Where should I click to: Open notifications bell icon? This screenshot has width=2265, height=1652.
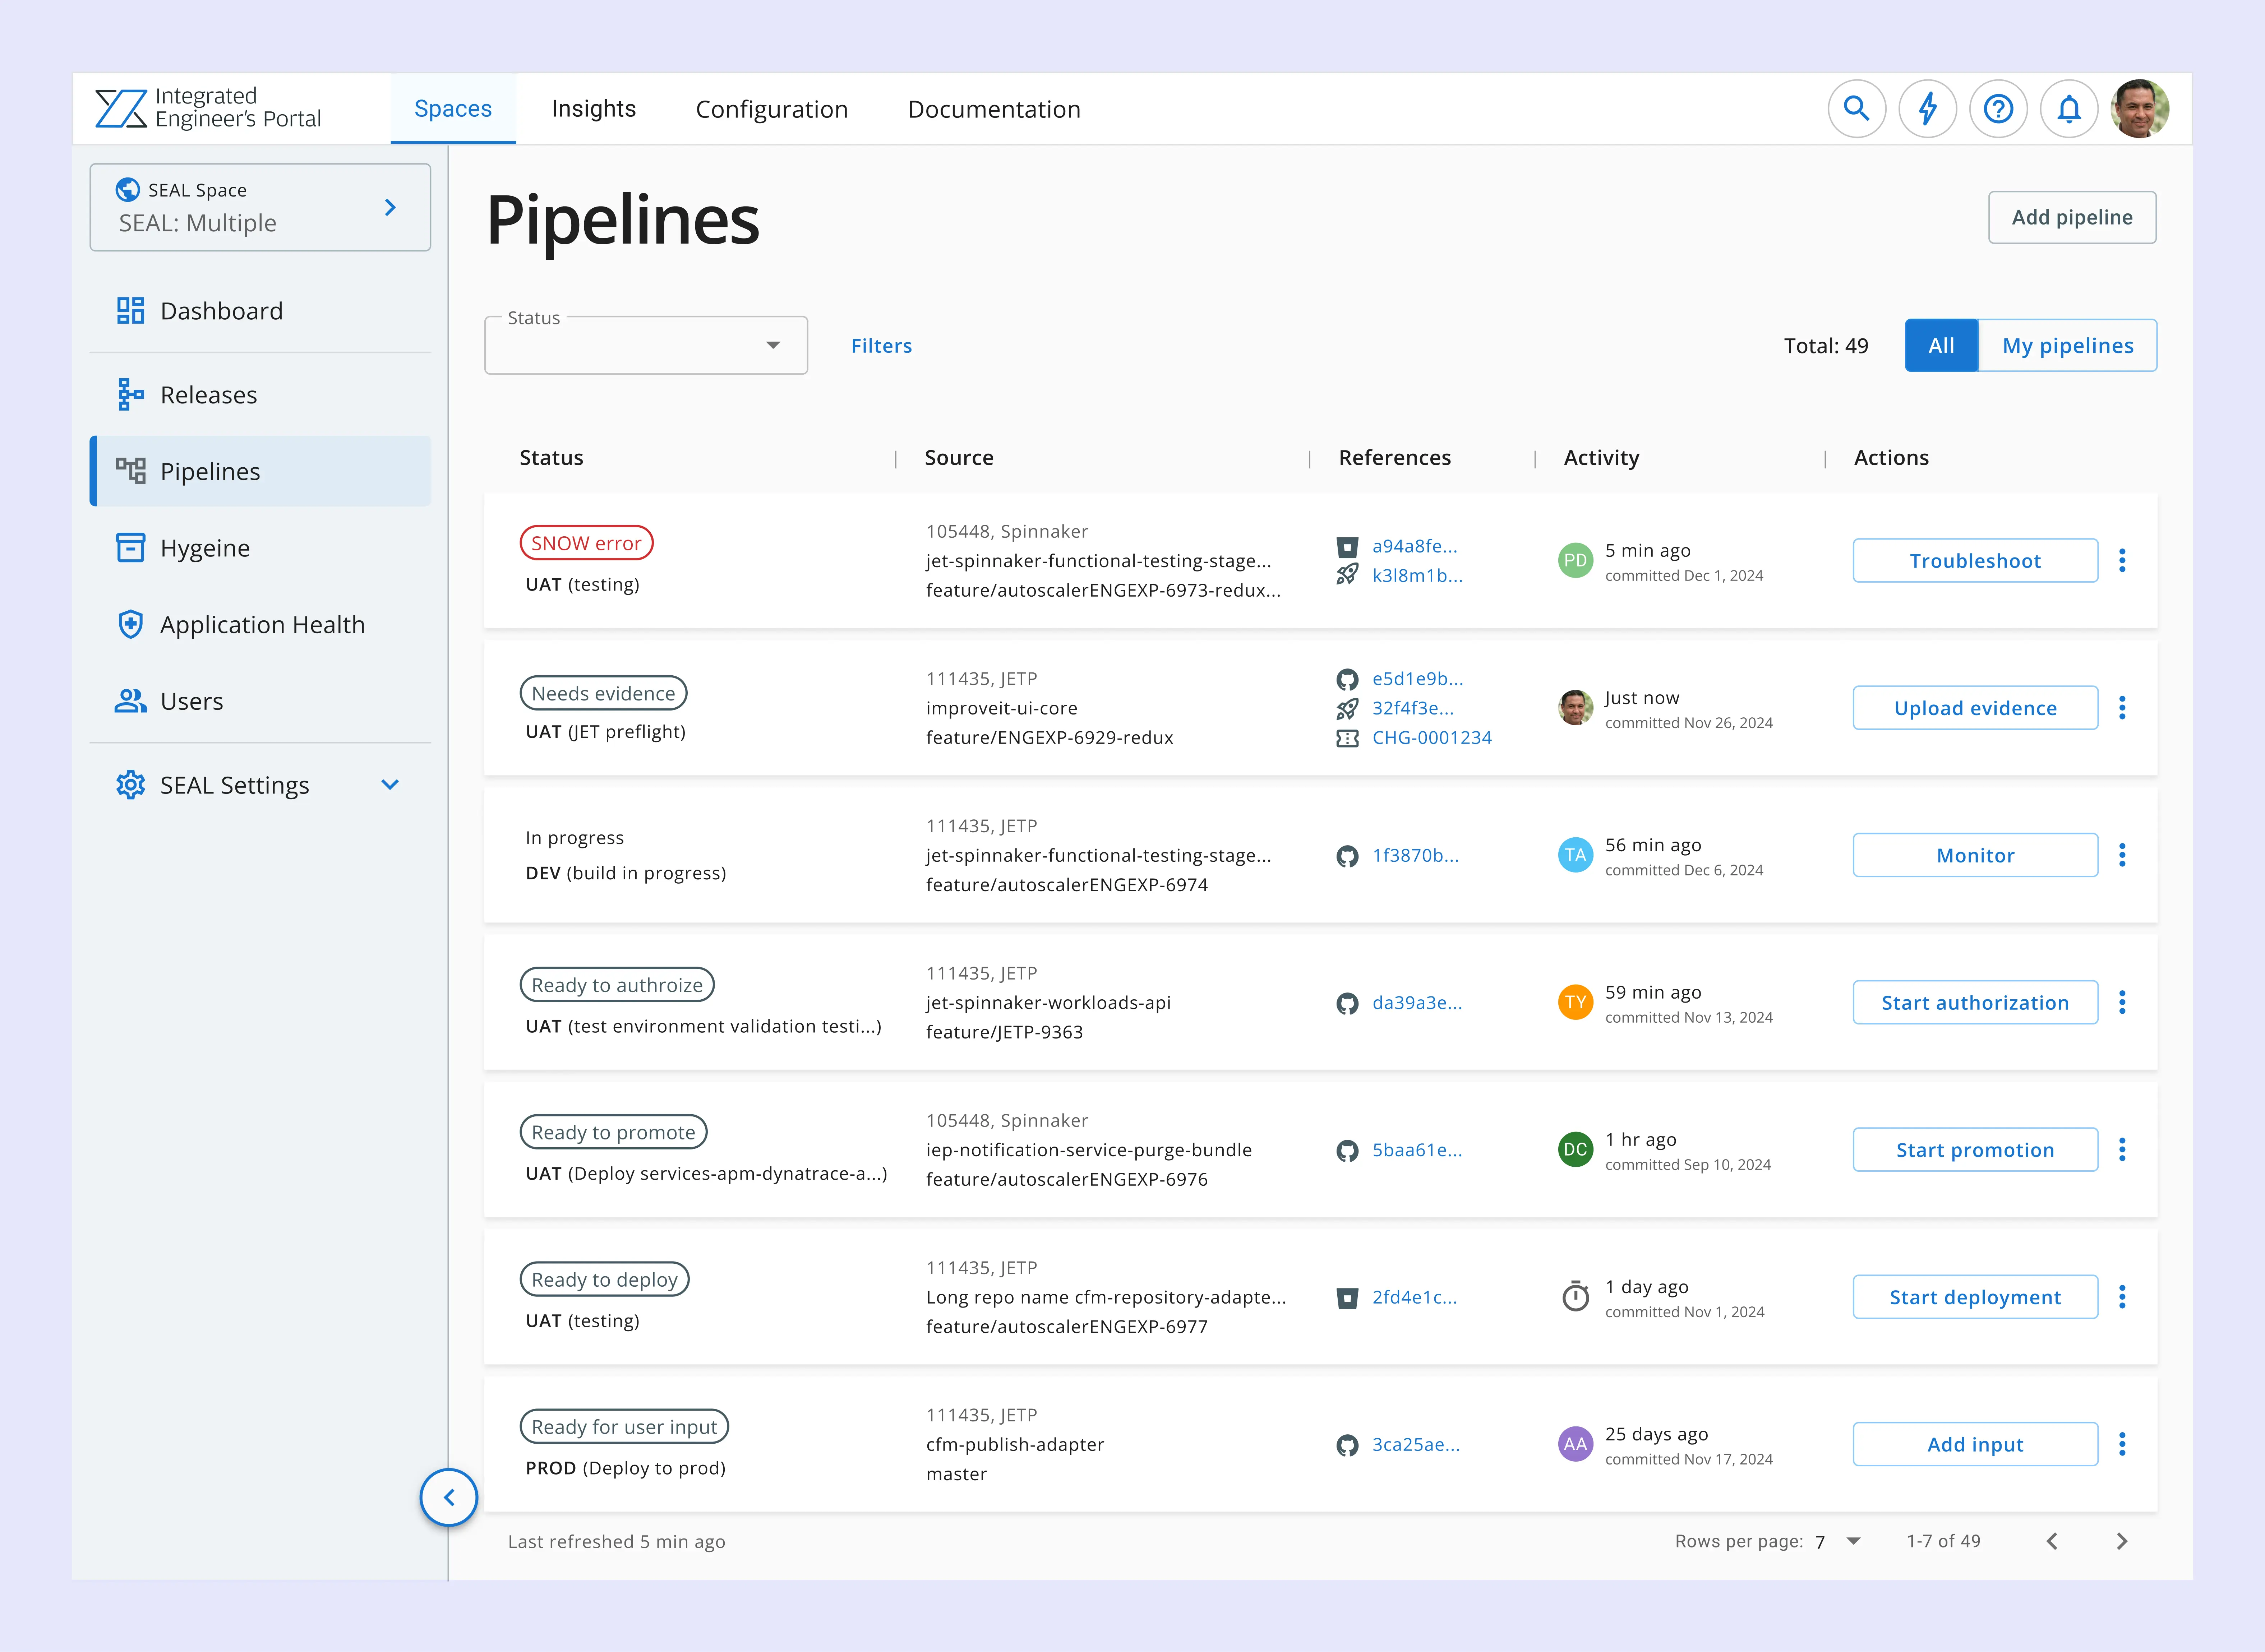(x=2069, y=109)
